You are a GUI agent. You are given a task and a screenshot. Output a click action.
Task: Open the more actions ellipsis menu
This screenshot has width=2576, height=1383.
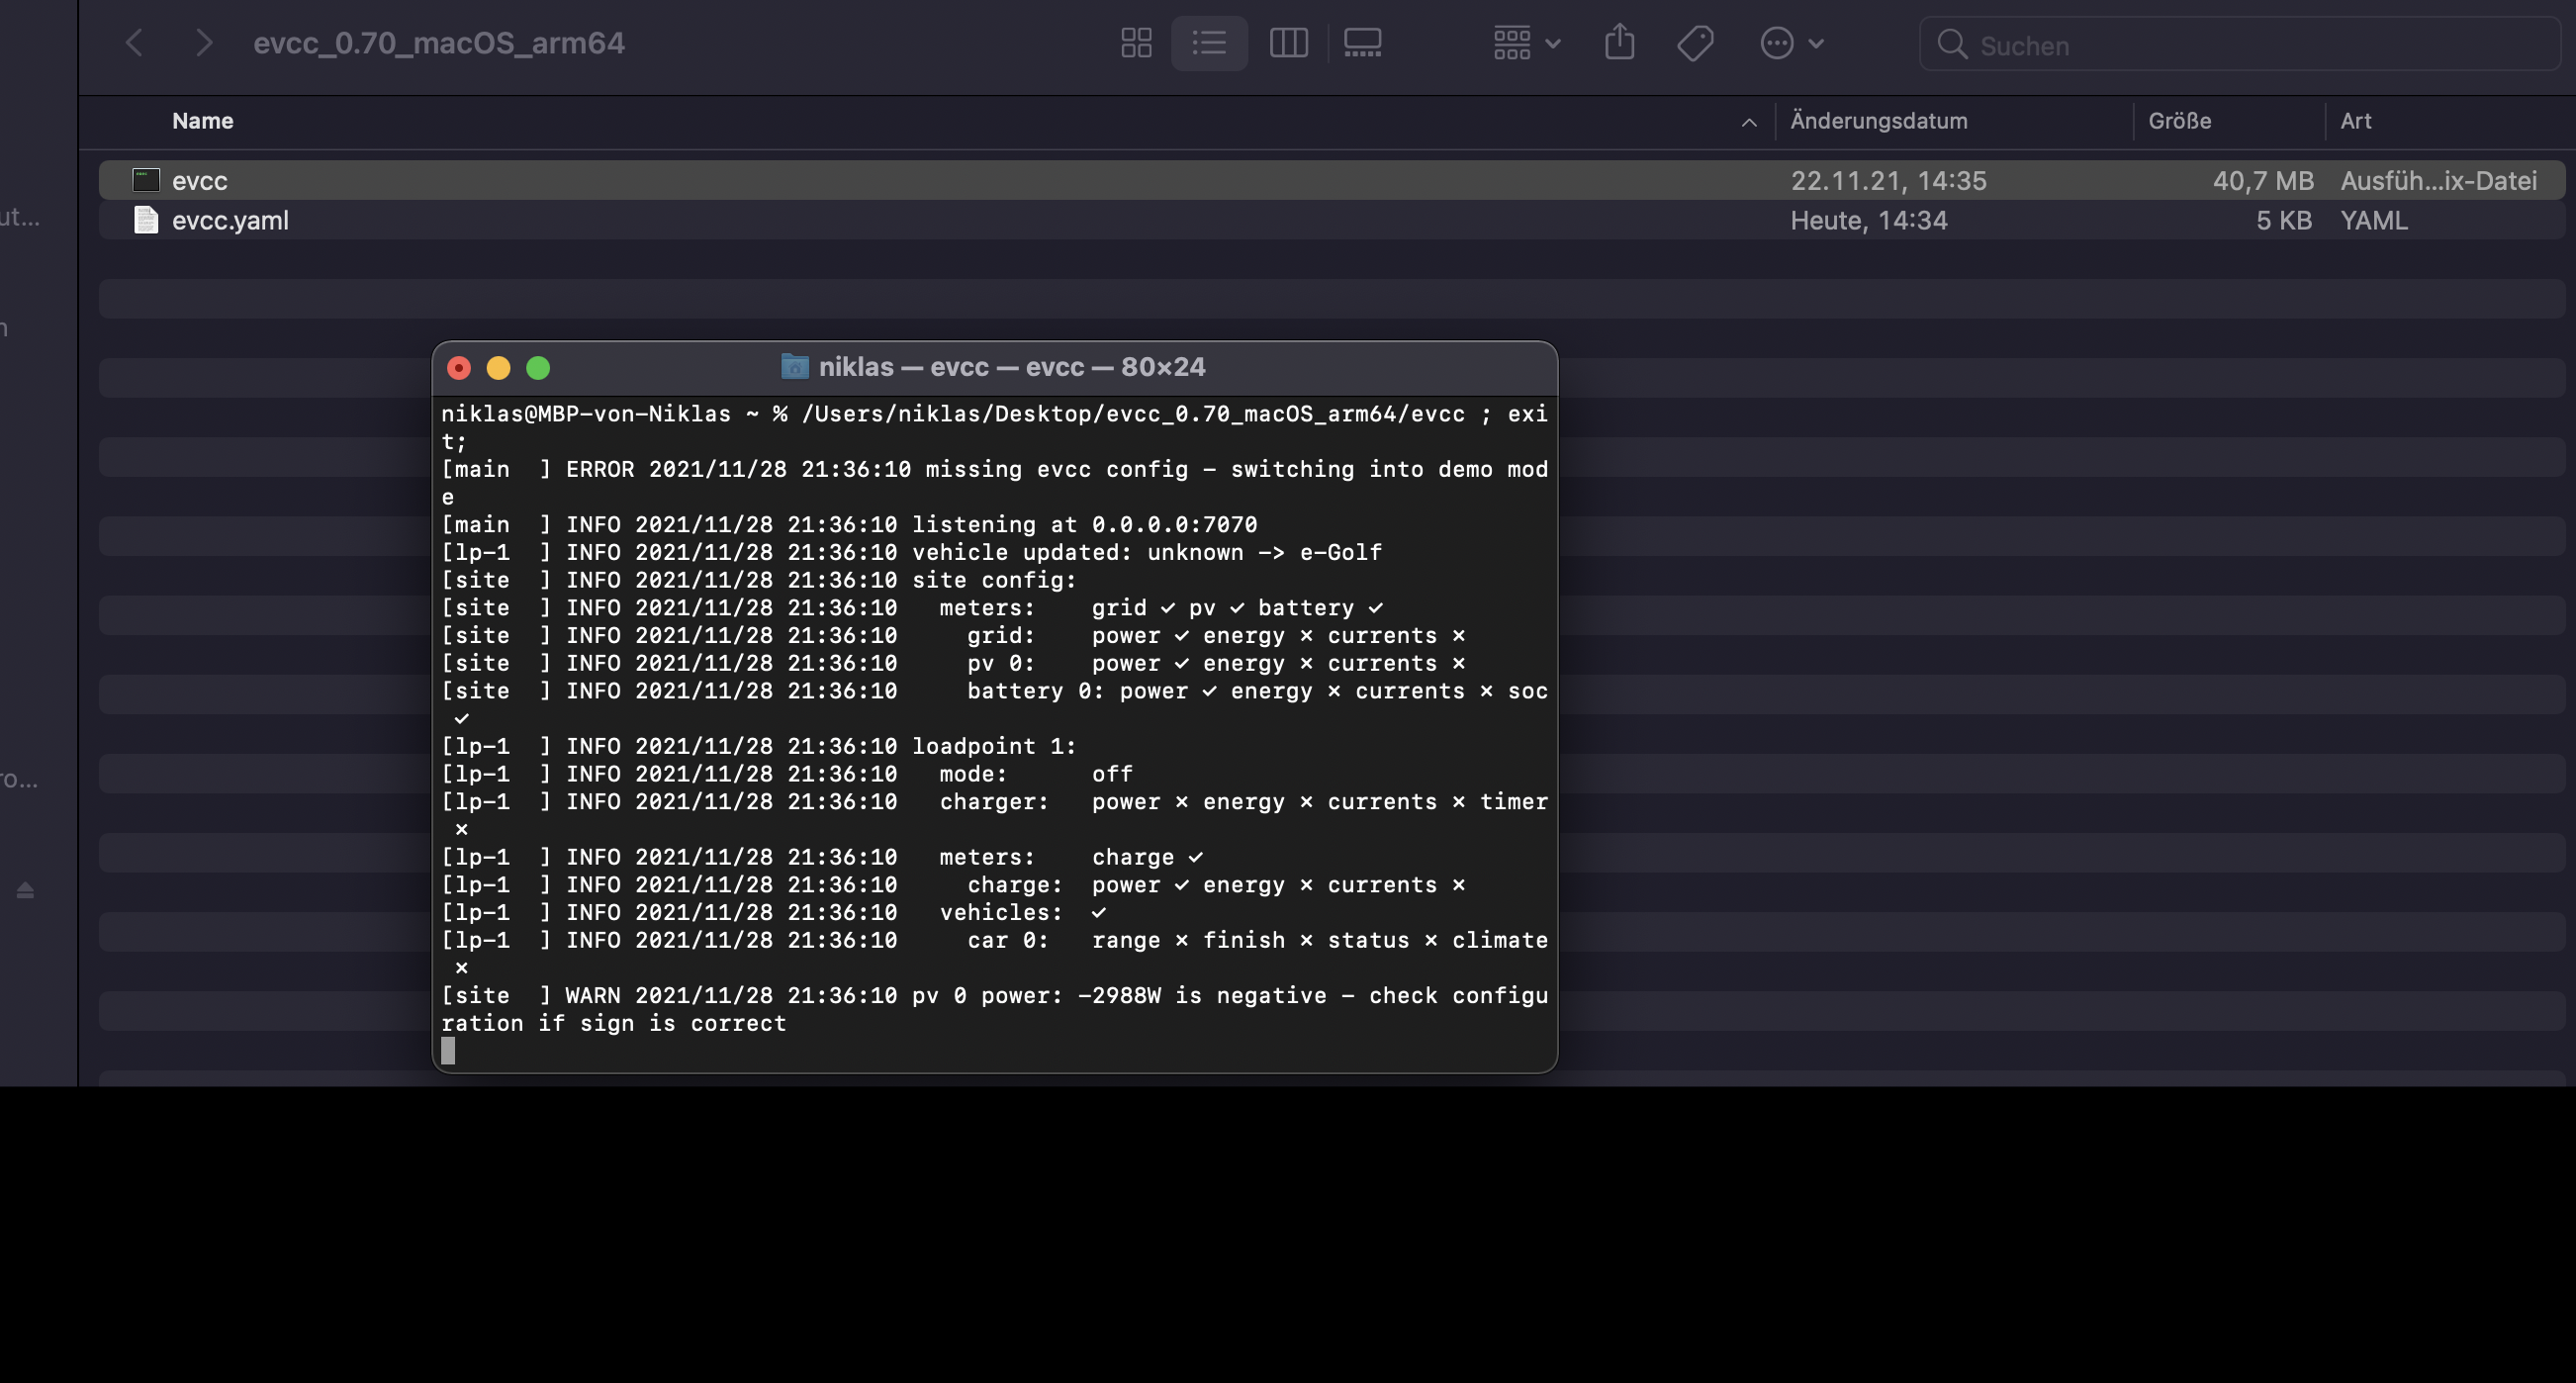1791,42
